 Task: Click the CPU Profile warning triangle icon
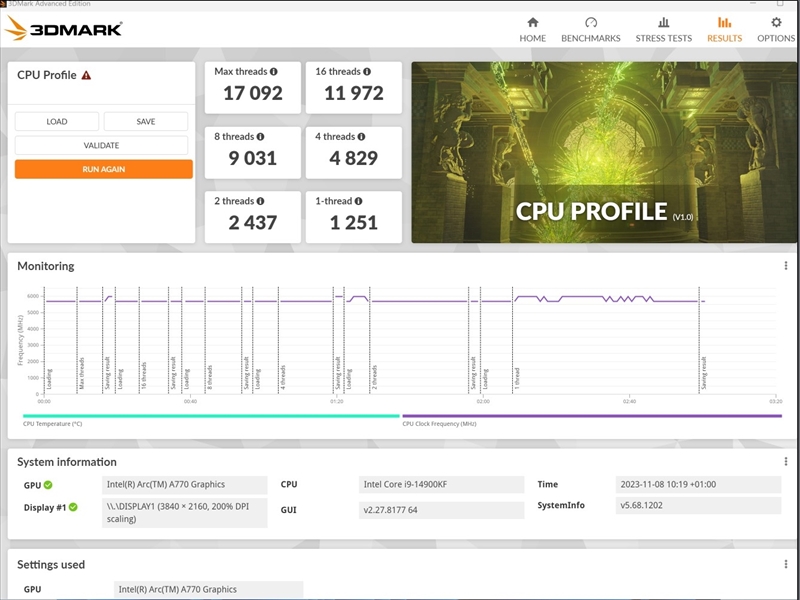tap(86, 76)
